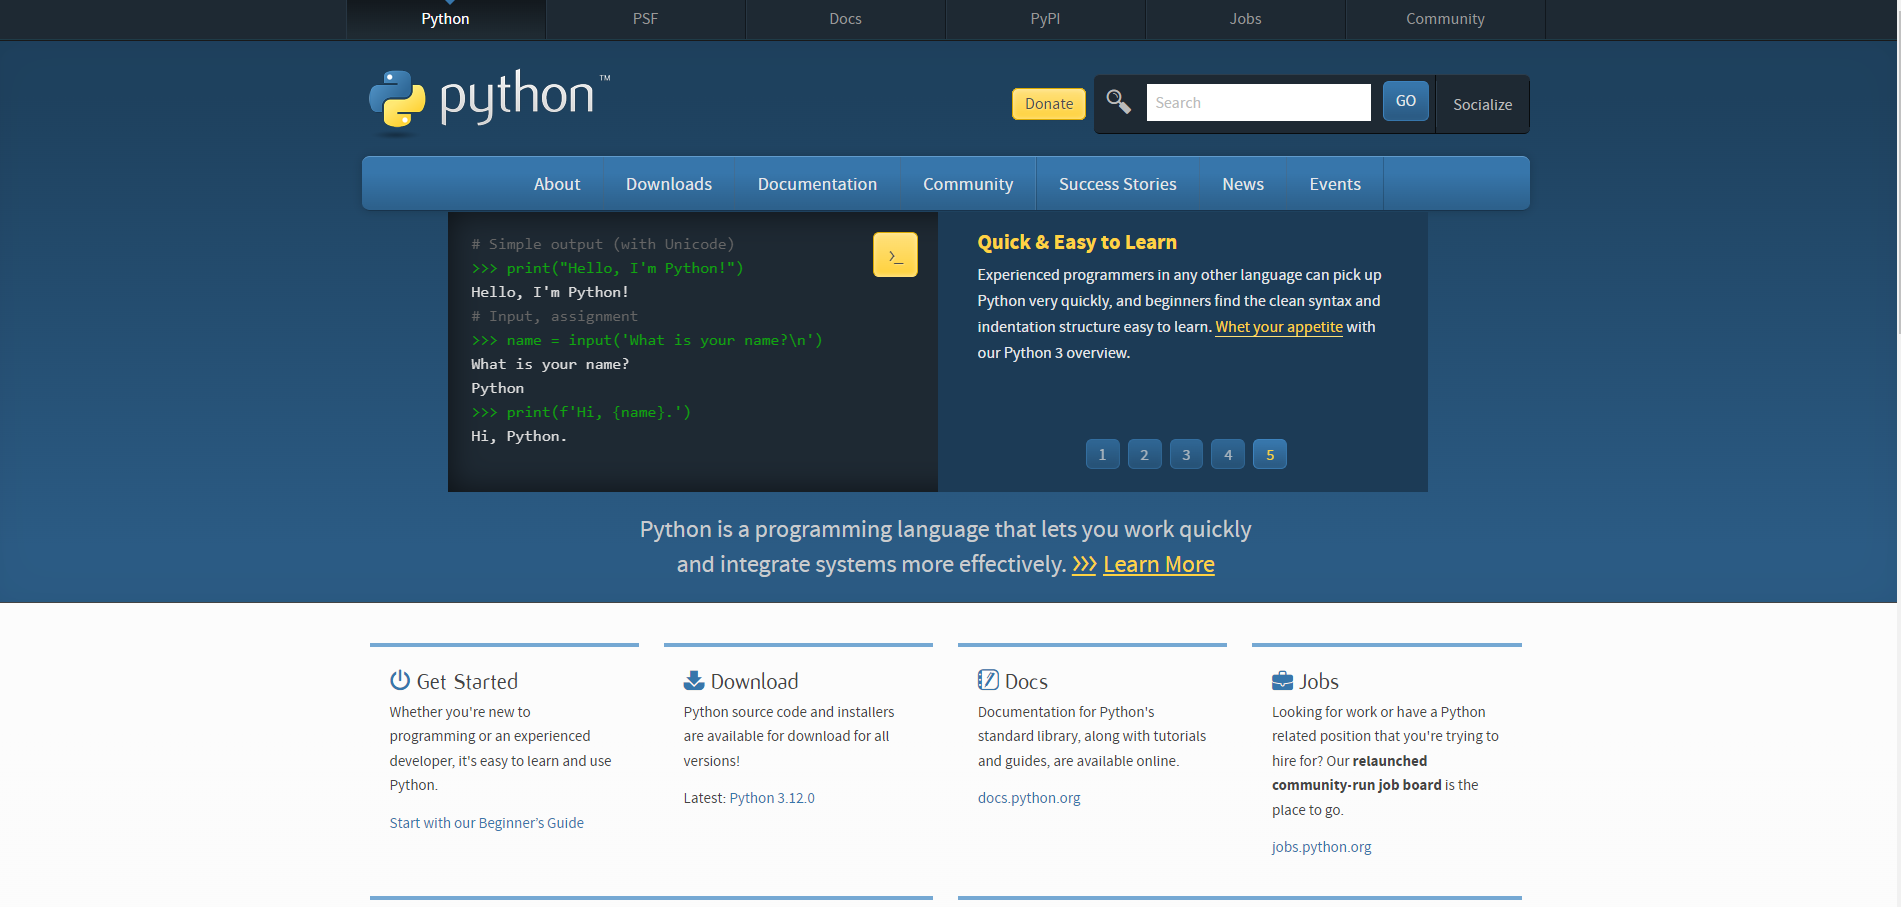Screen dimensions: 1901x907
Task: Launch the interactive shell icon
Action: point(895,255)
